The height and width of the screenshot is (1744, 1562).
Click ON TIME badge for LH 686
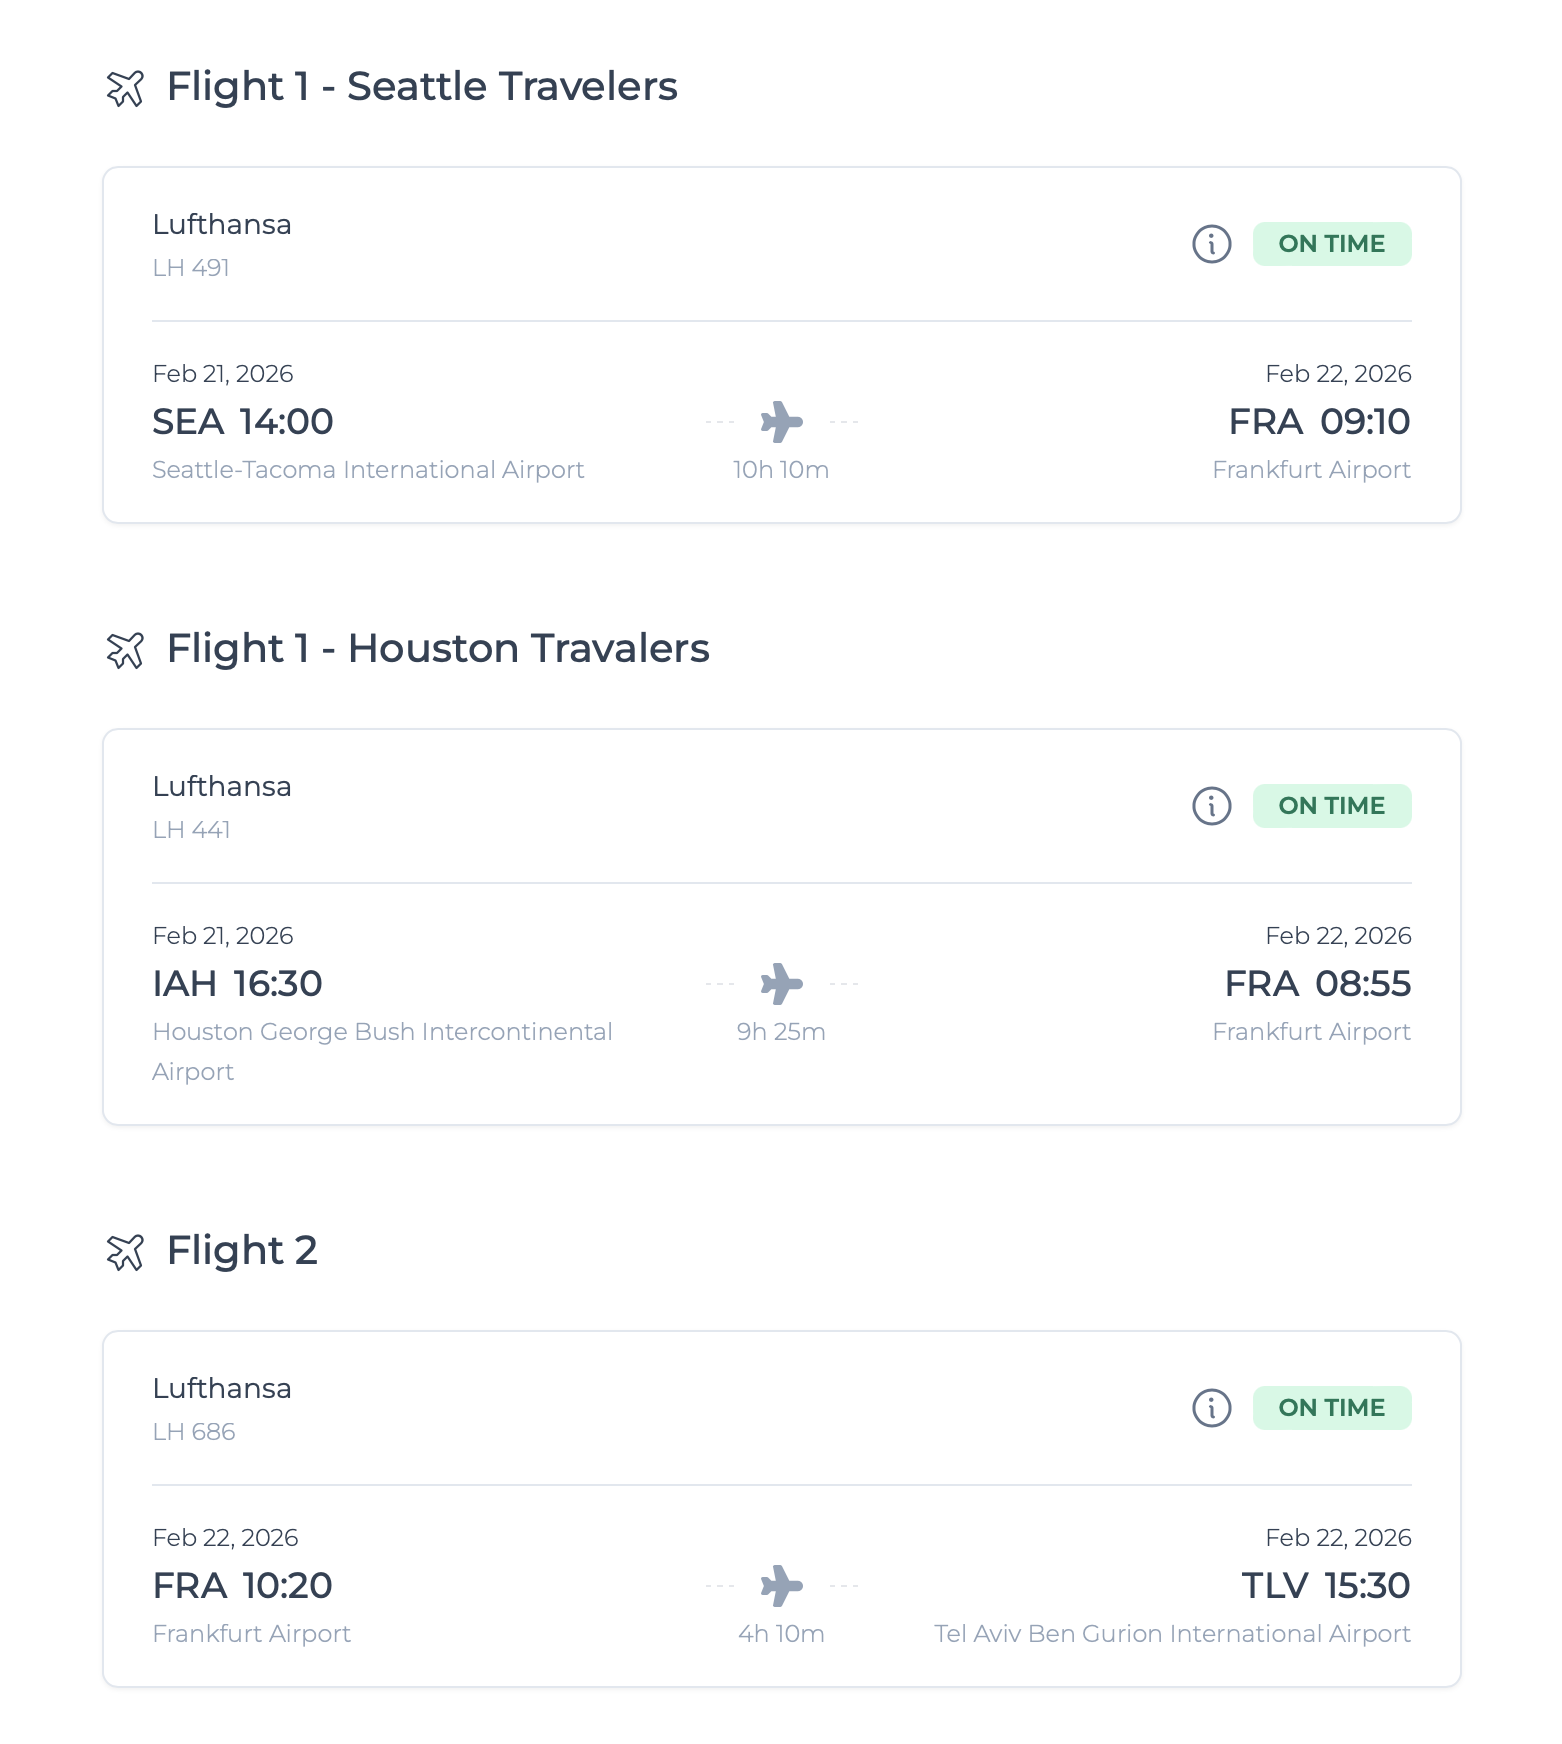click(x=1332, y=1408)
